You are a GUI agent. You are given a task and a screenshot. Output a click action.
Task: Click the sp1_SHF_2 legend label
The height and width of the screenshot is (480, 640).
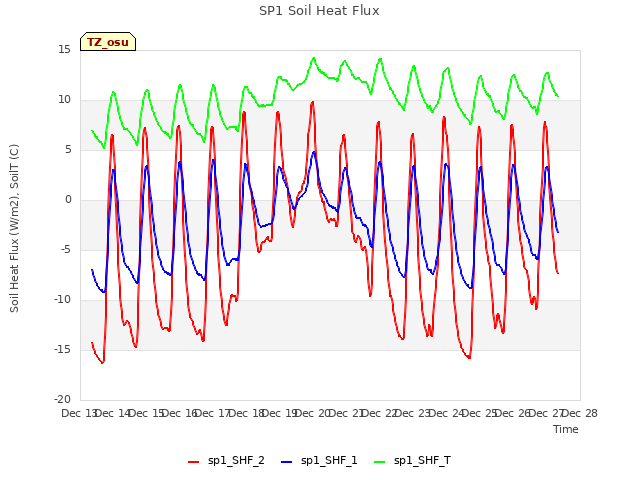[236, 460]
